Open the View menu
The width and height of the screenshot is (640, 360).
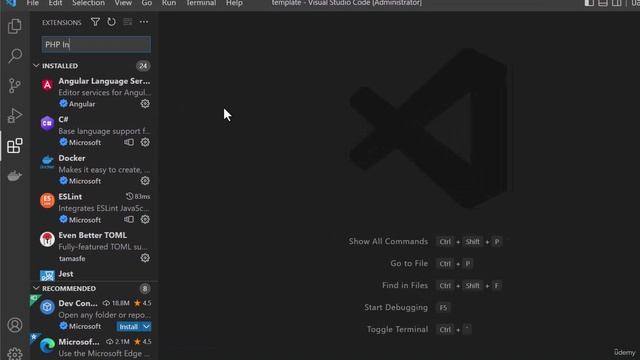coord(123,3)
